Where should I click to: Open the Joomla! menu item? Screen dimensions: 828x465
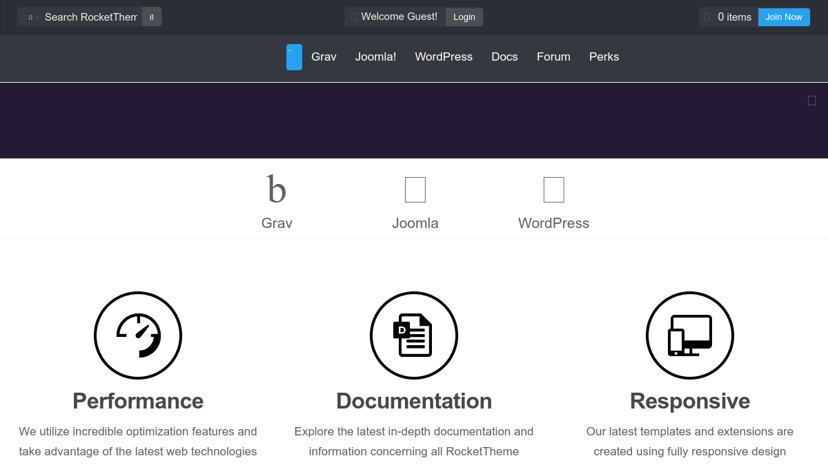coord(375,57)
